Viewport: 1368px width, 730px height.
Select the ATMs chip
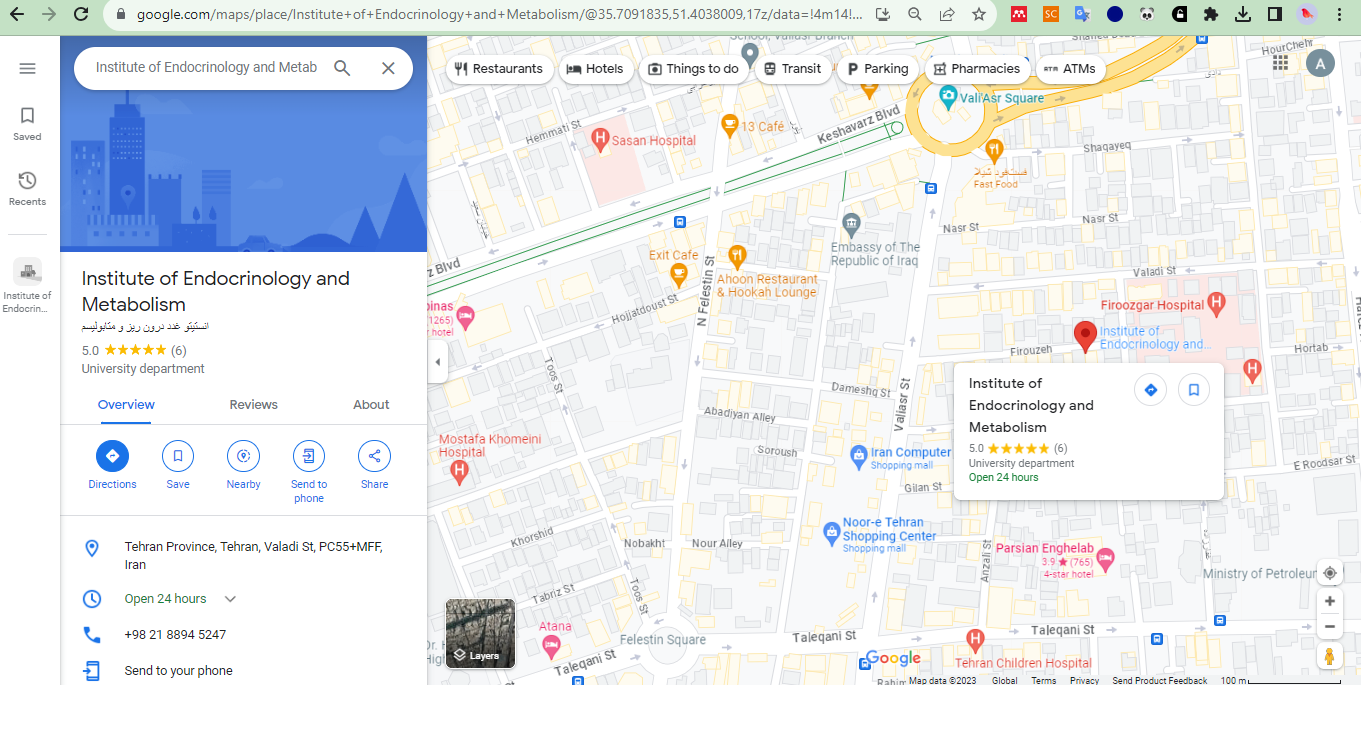pos(1069,69)
